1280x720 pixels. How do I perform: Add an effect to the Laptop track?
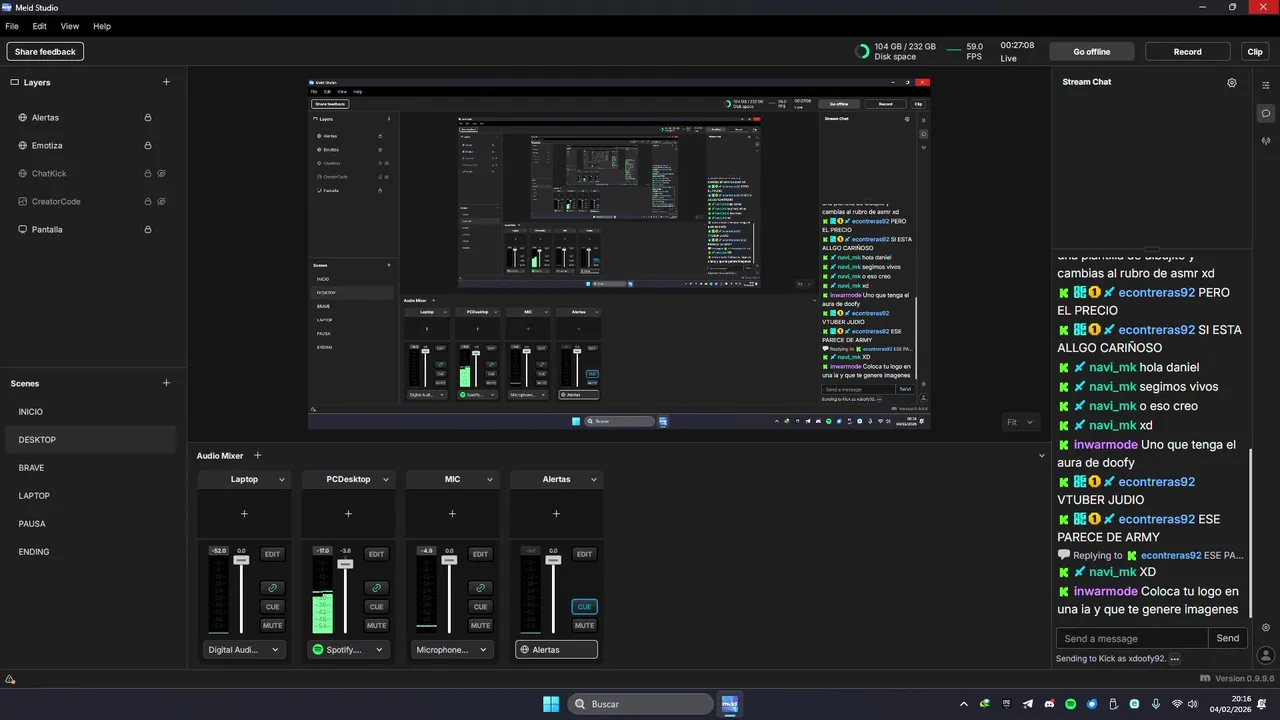click(244, 514)
